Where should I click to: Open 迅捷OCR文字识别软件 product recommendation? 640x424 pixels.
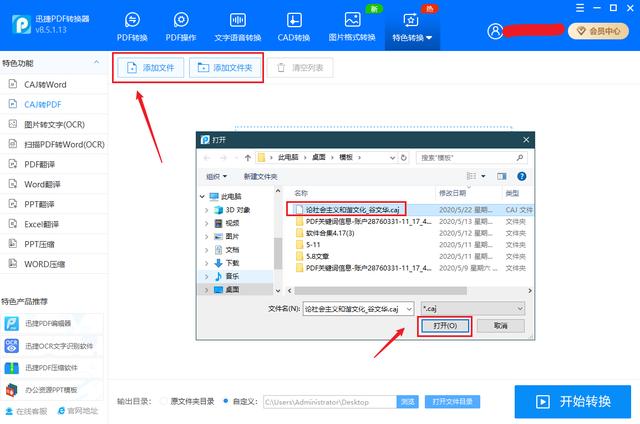[x=52, y=346]
